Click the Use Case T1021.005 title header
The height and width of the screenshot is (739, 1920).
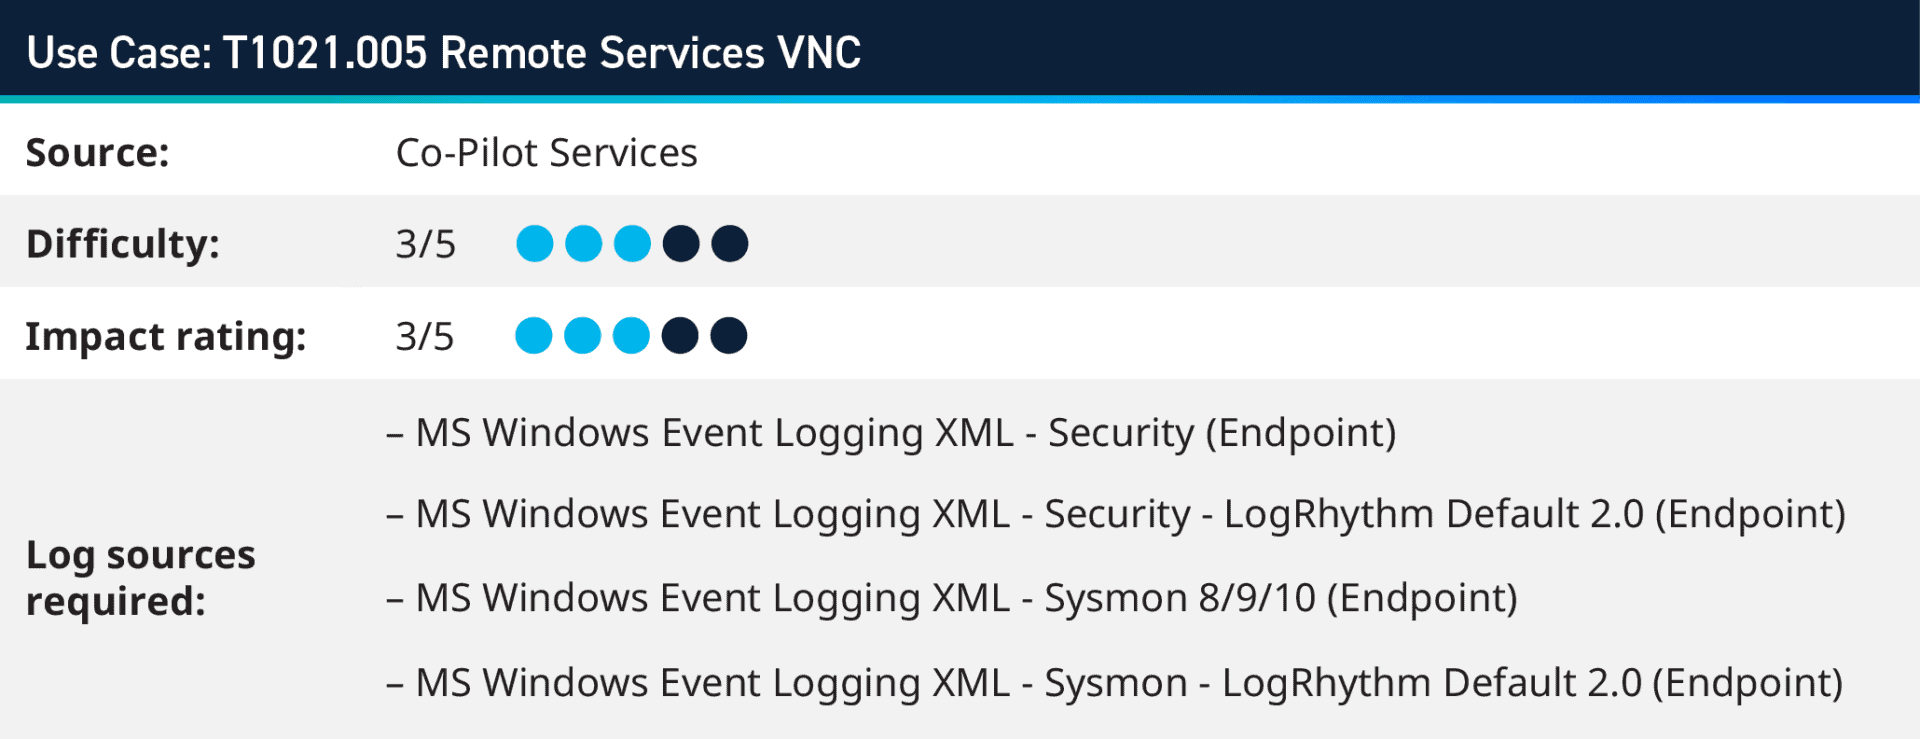(x=444, y=53)
